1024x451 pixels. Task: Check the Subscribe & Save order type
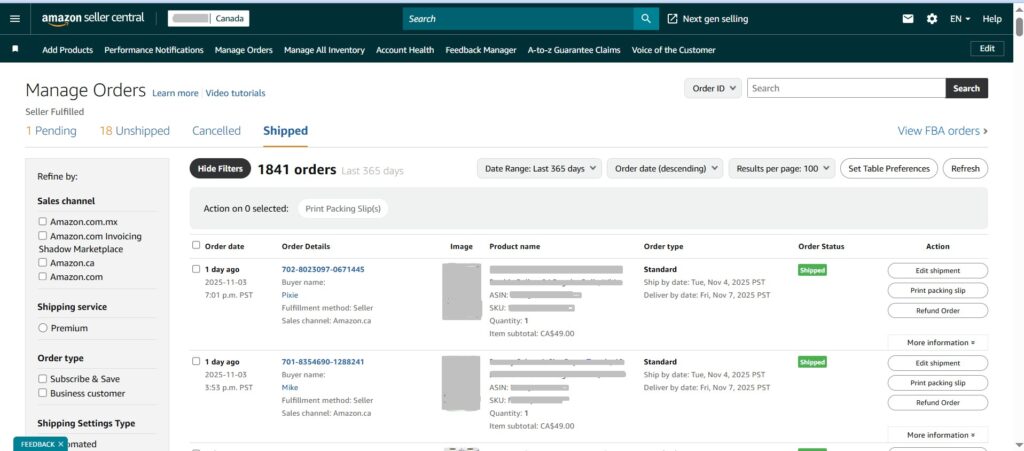tap(42, 379)
